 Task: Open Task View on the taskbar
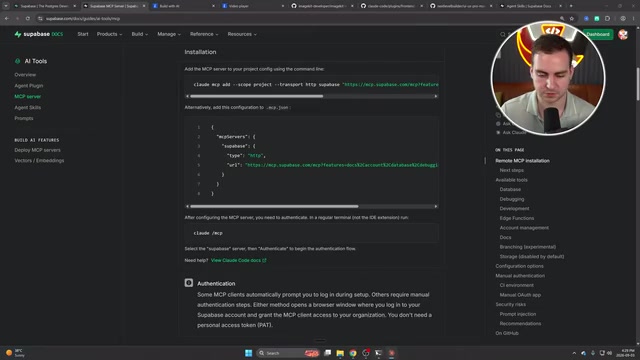pyautogui.click(x=327, y=353)
